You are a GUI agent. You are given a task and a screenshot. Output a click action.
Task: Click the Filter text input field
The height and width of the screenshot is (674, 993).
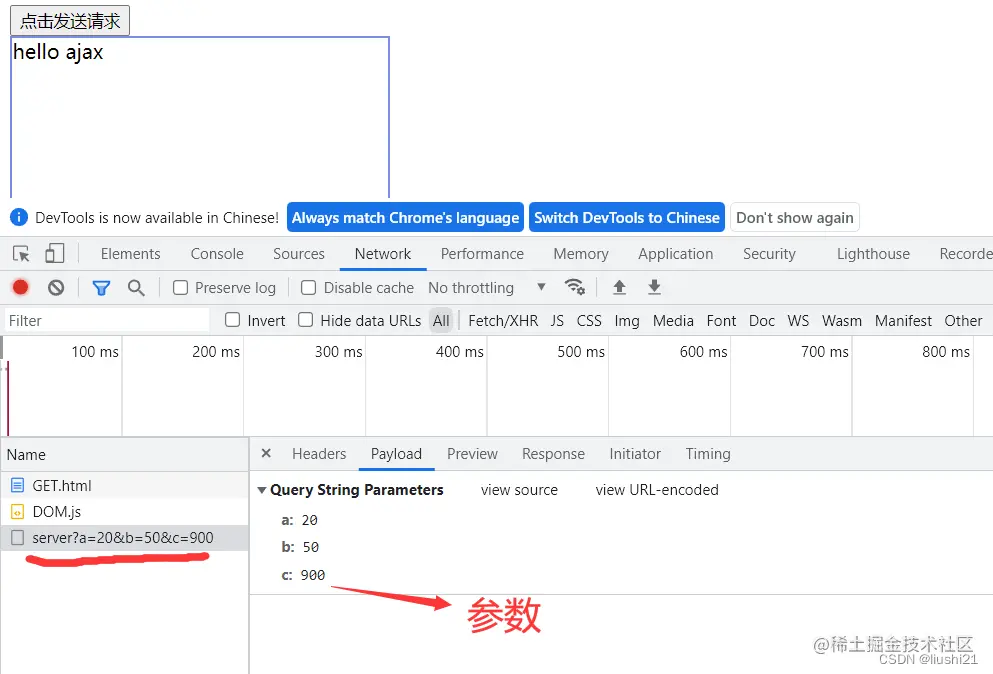pyautogui.click(x=107, y=321)
